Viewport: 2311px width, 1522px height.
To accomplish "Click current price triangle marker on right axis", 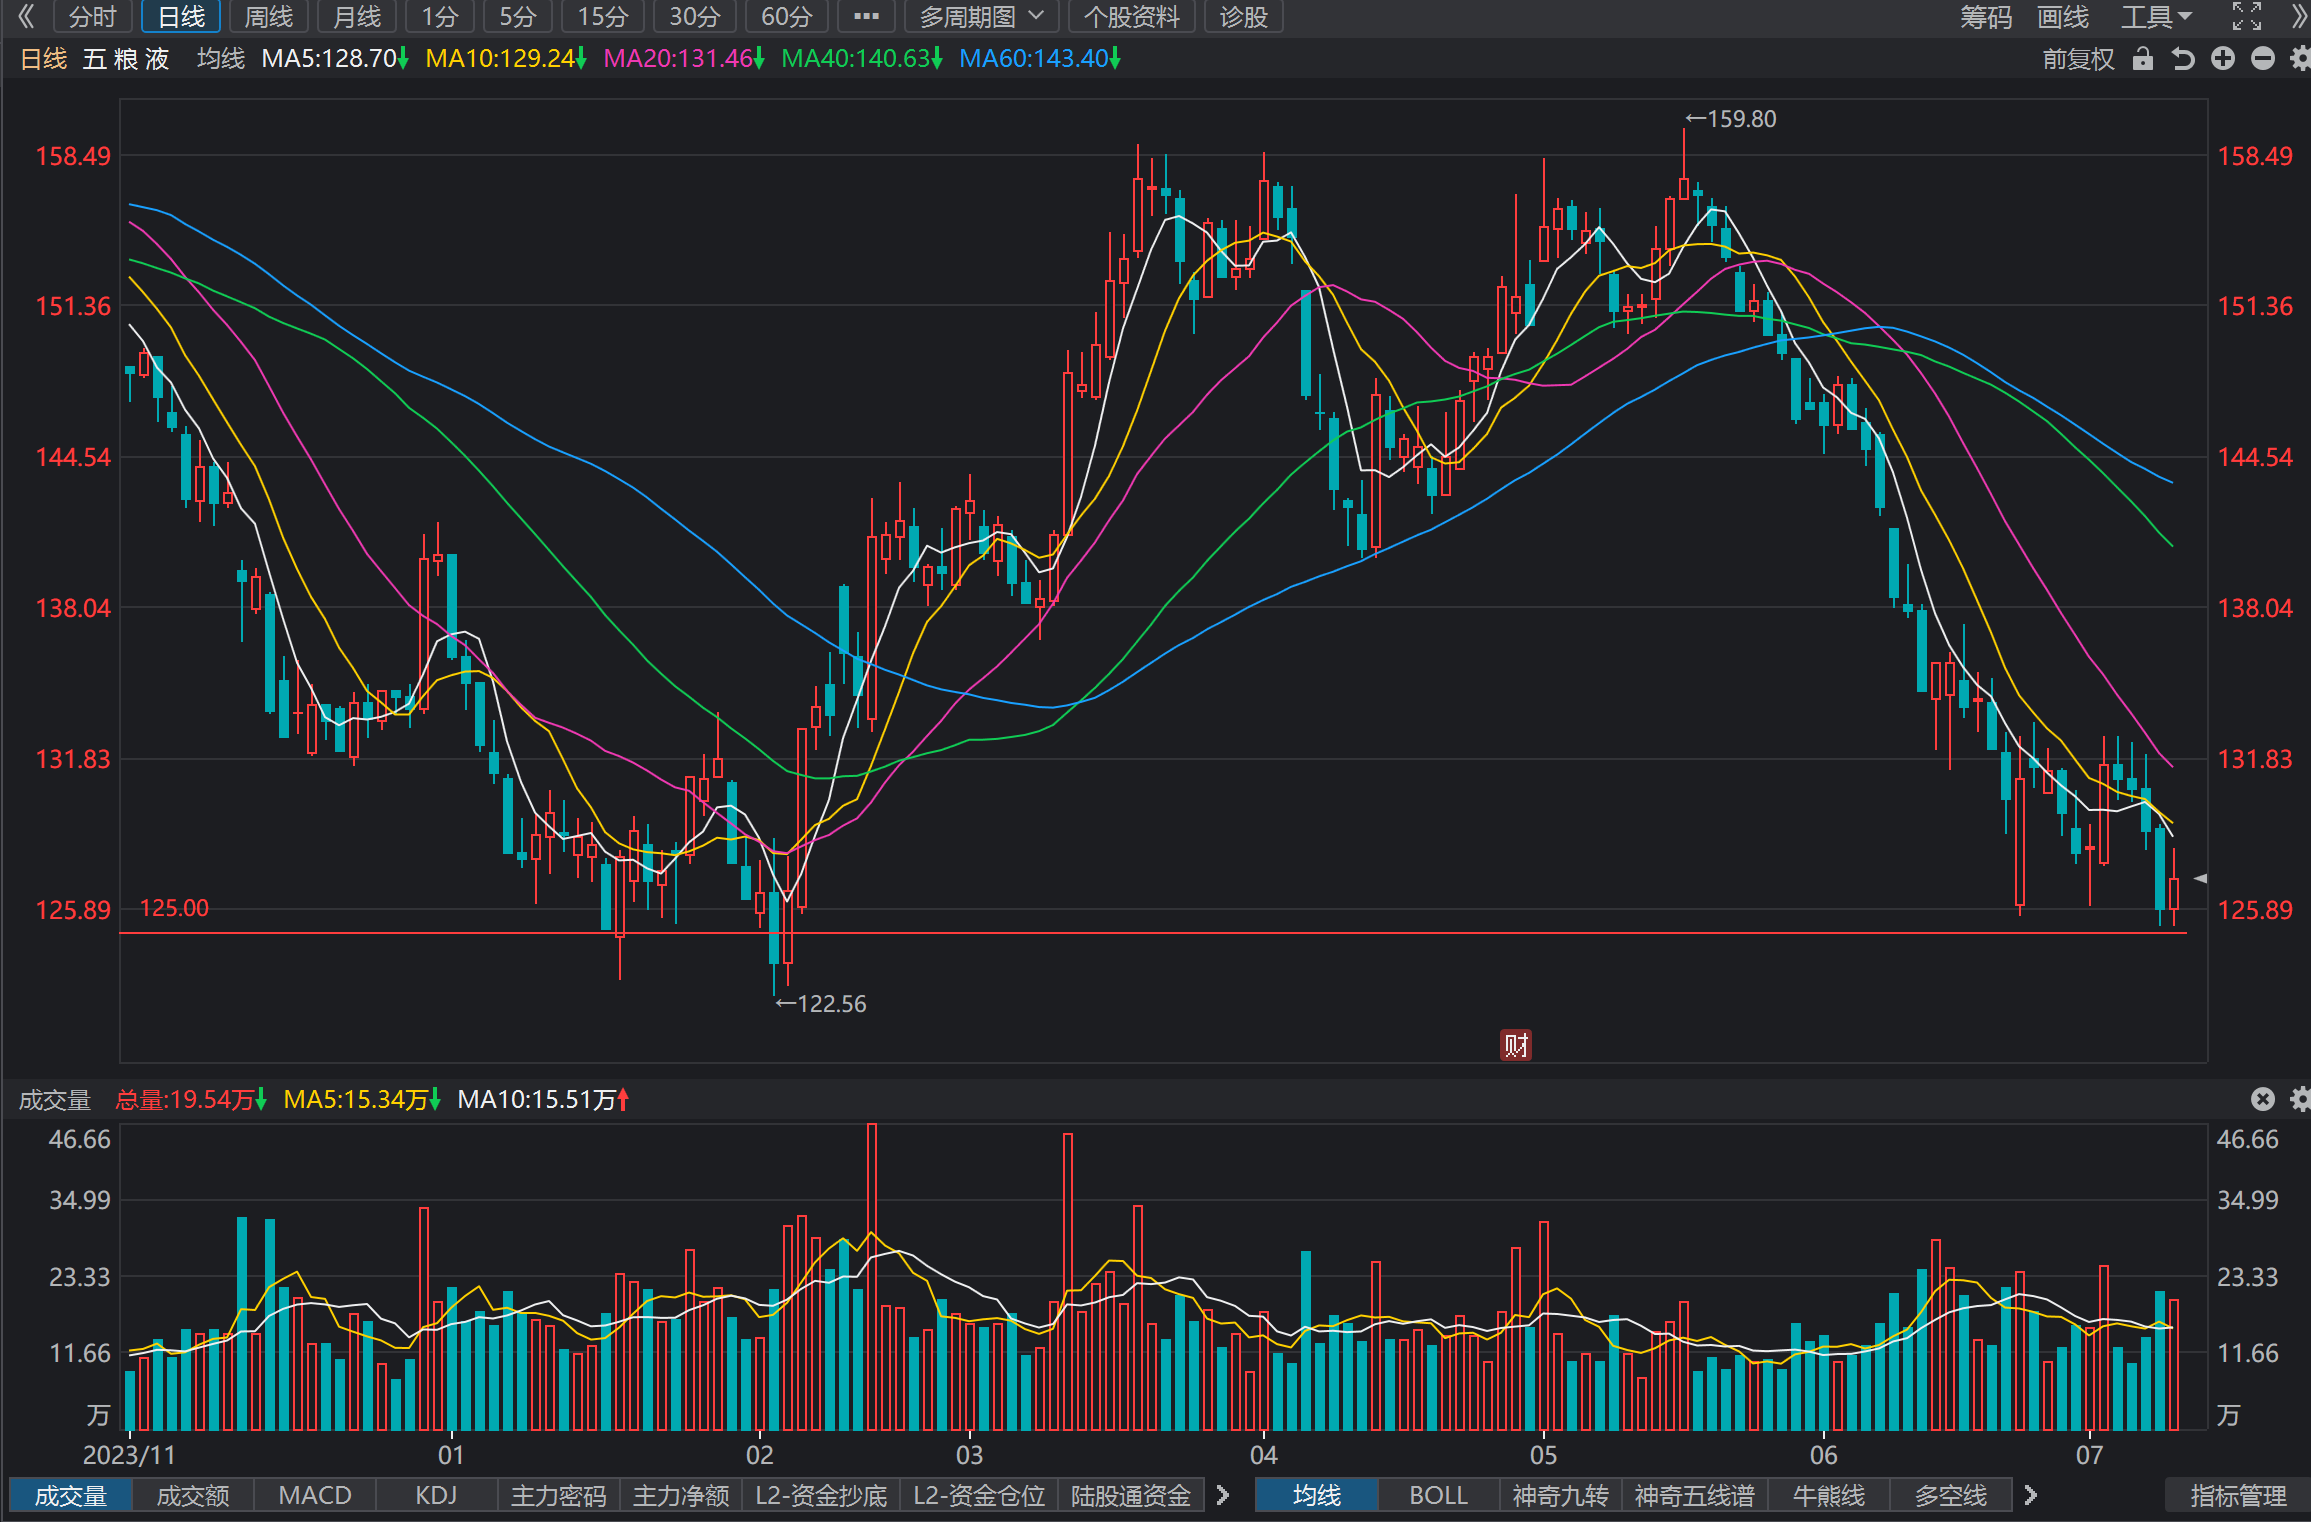I will [2200, 878].
